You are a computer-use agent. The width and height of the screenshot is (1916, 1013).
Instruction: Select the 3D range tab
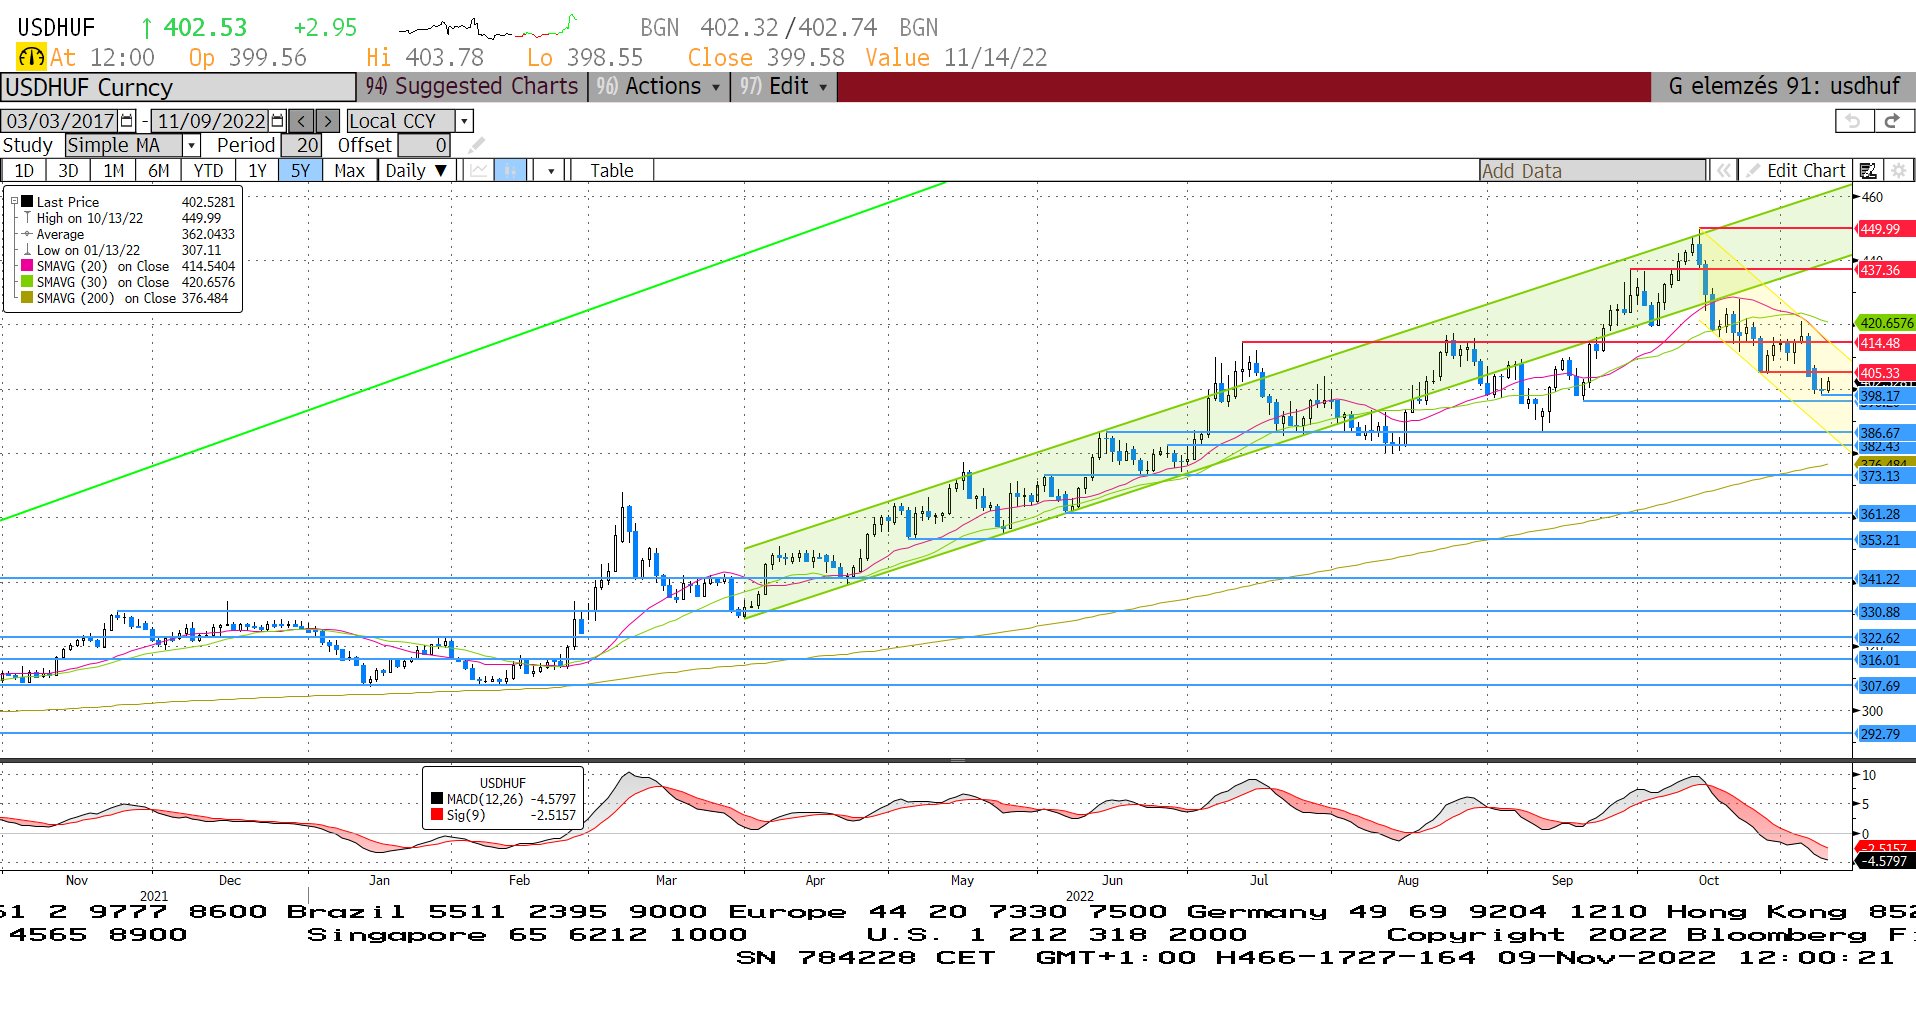pyautogui.click(x=68, y=170)
